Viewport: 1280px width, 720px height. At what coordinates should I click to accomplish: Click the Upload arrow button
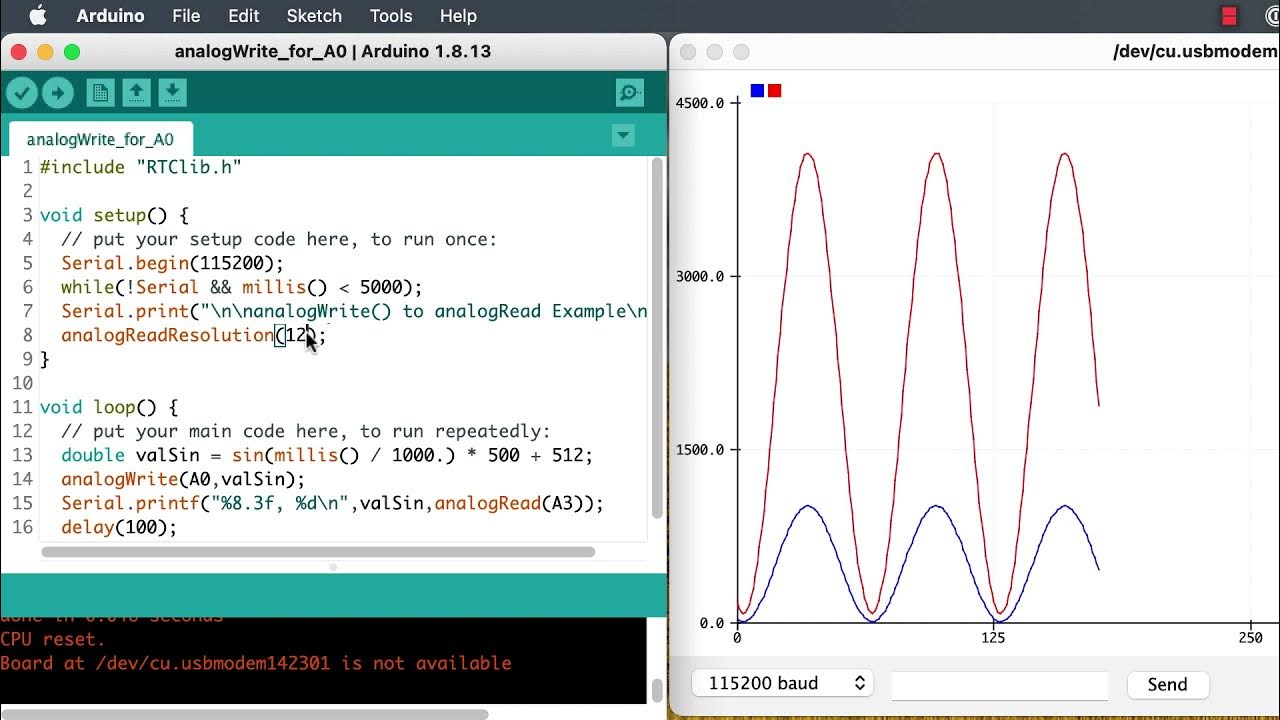tap(57, 93)
